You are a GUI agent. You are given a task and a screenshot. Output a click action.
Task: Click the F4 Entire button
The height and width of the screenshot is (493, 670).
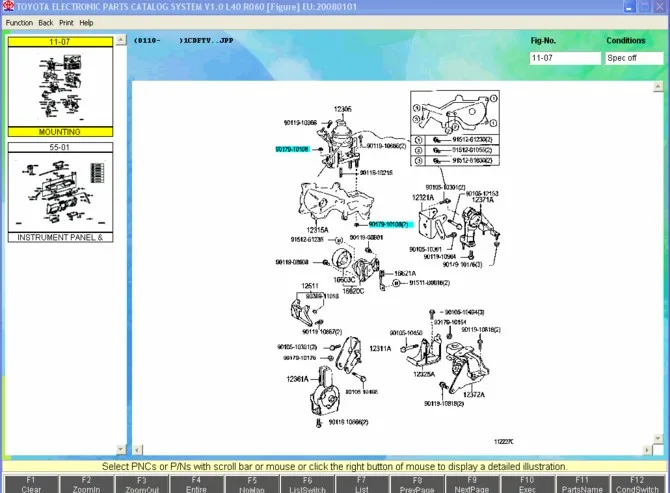[x=197, y=484]
